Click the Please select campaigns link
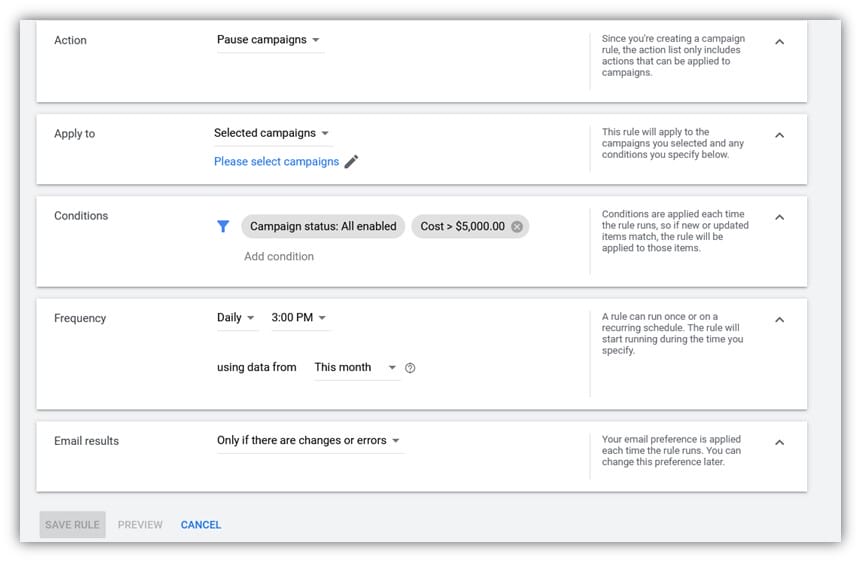 [276, 162]
